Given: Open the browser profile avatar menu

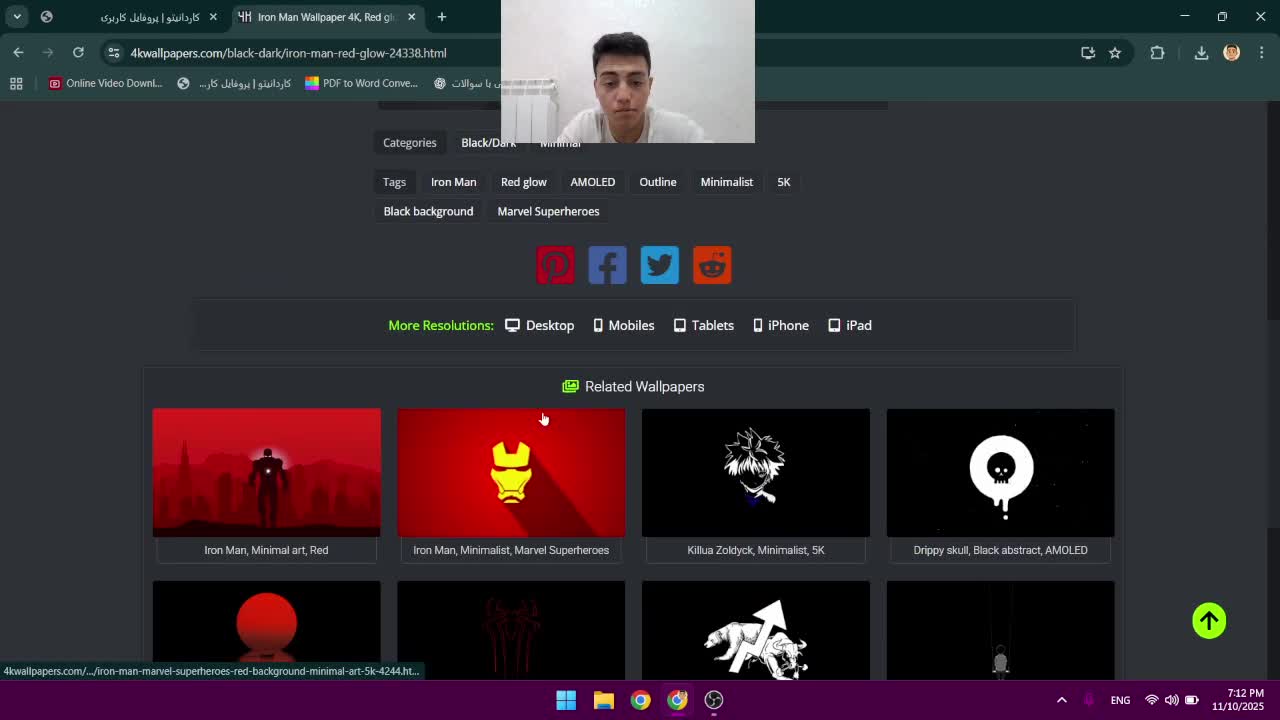Looking at the screenshot, I should (x=1231, y=53).
